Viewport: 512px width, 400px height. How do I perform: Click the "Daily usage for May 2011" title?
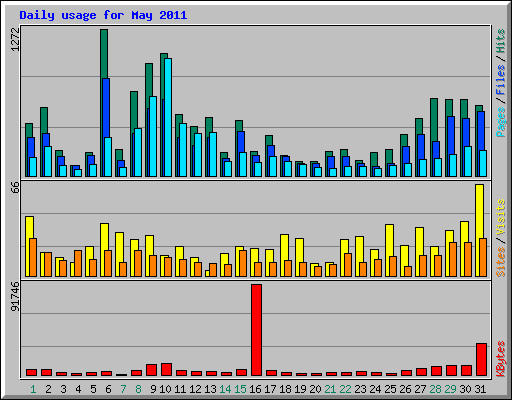point(103,15)
